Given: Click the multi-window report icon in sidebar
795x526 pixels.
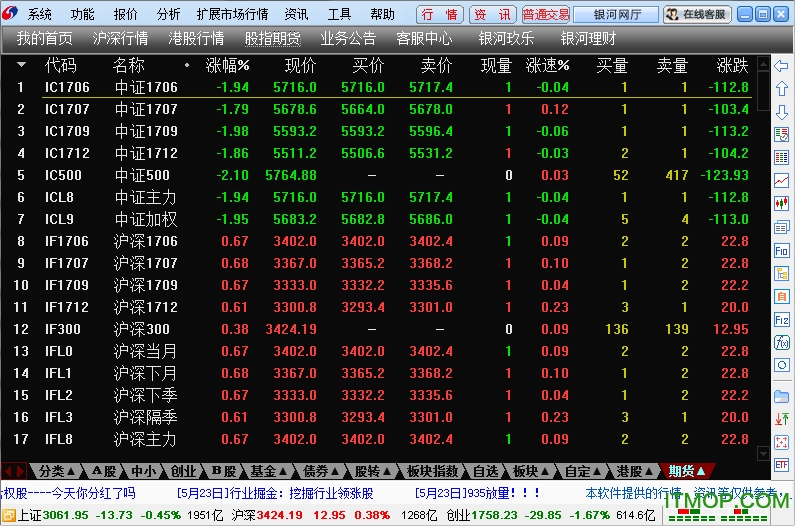Looking at the screenshot, I should point(781,227).
